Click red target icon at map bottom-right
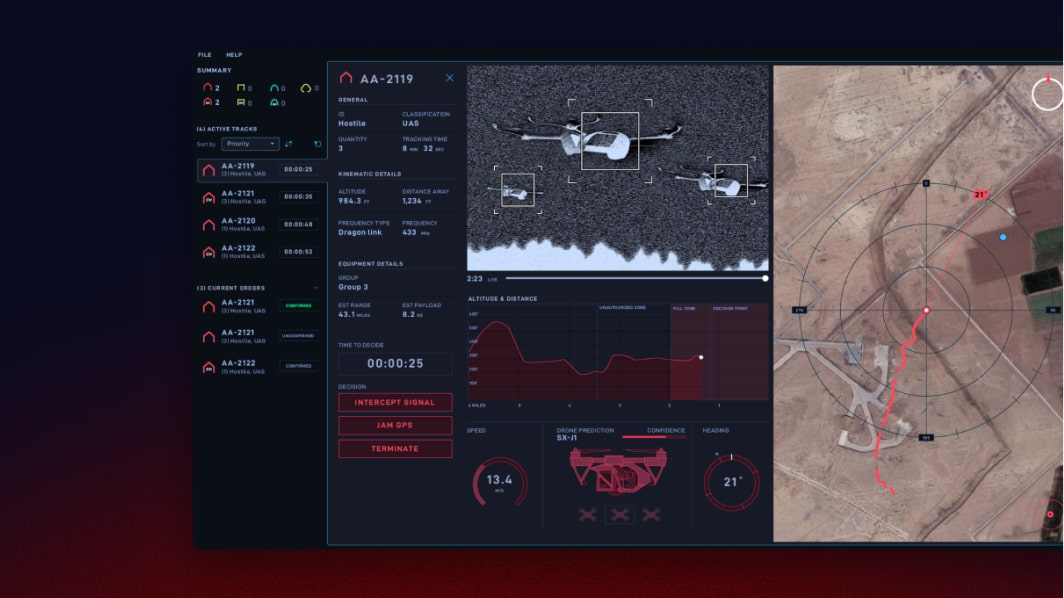The width and height of the screenshot is (1064, 598). (x=1050, y=515)
